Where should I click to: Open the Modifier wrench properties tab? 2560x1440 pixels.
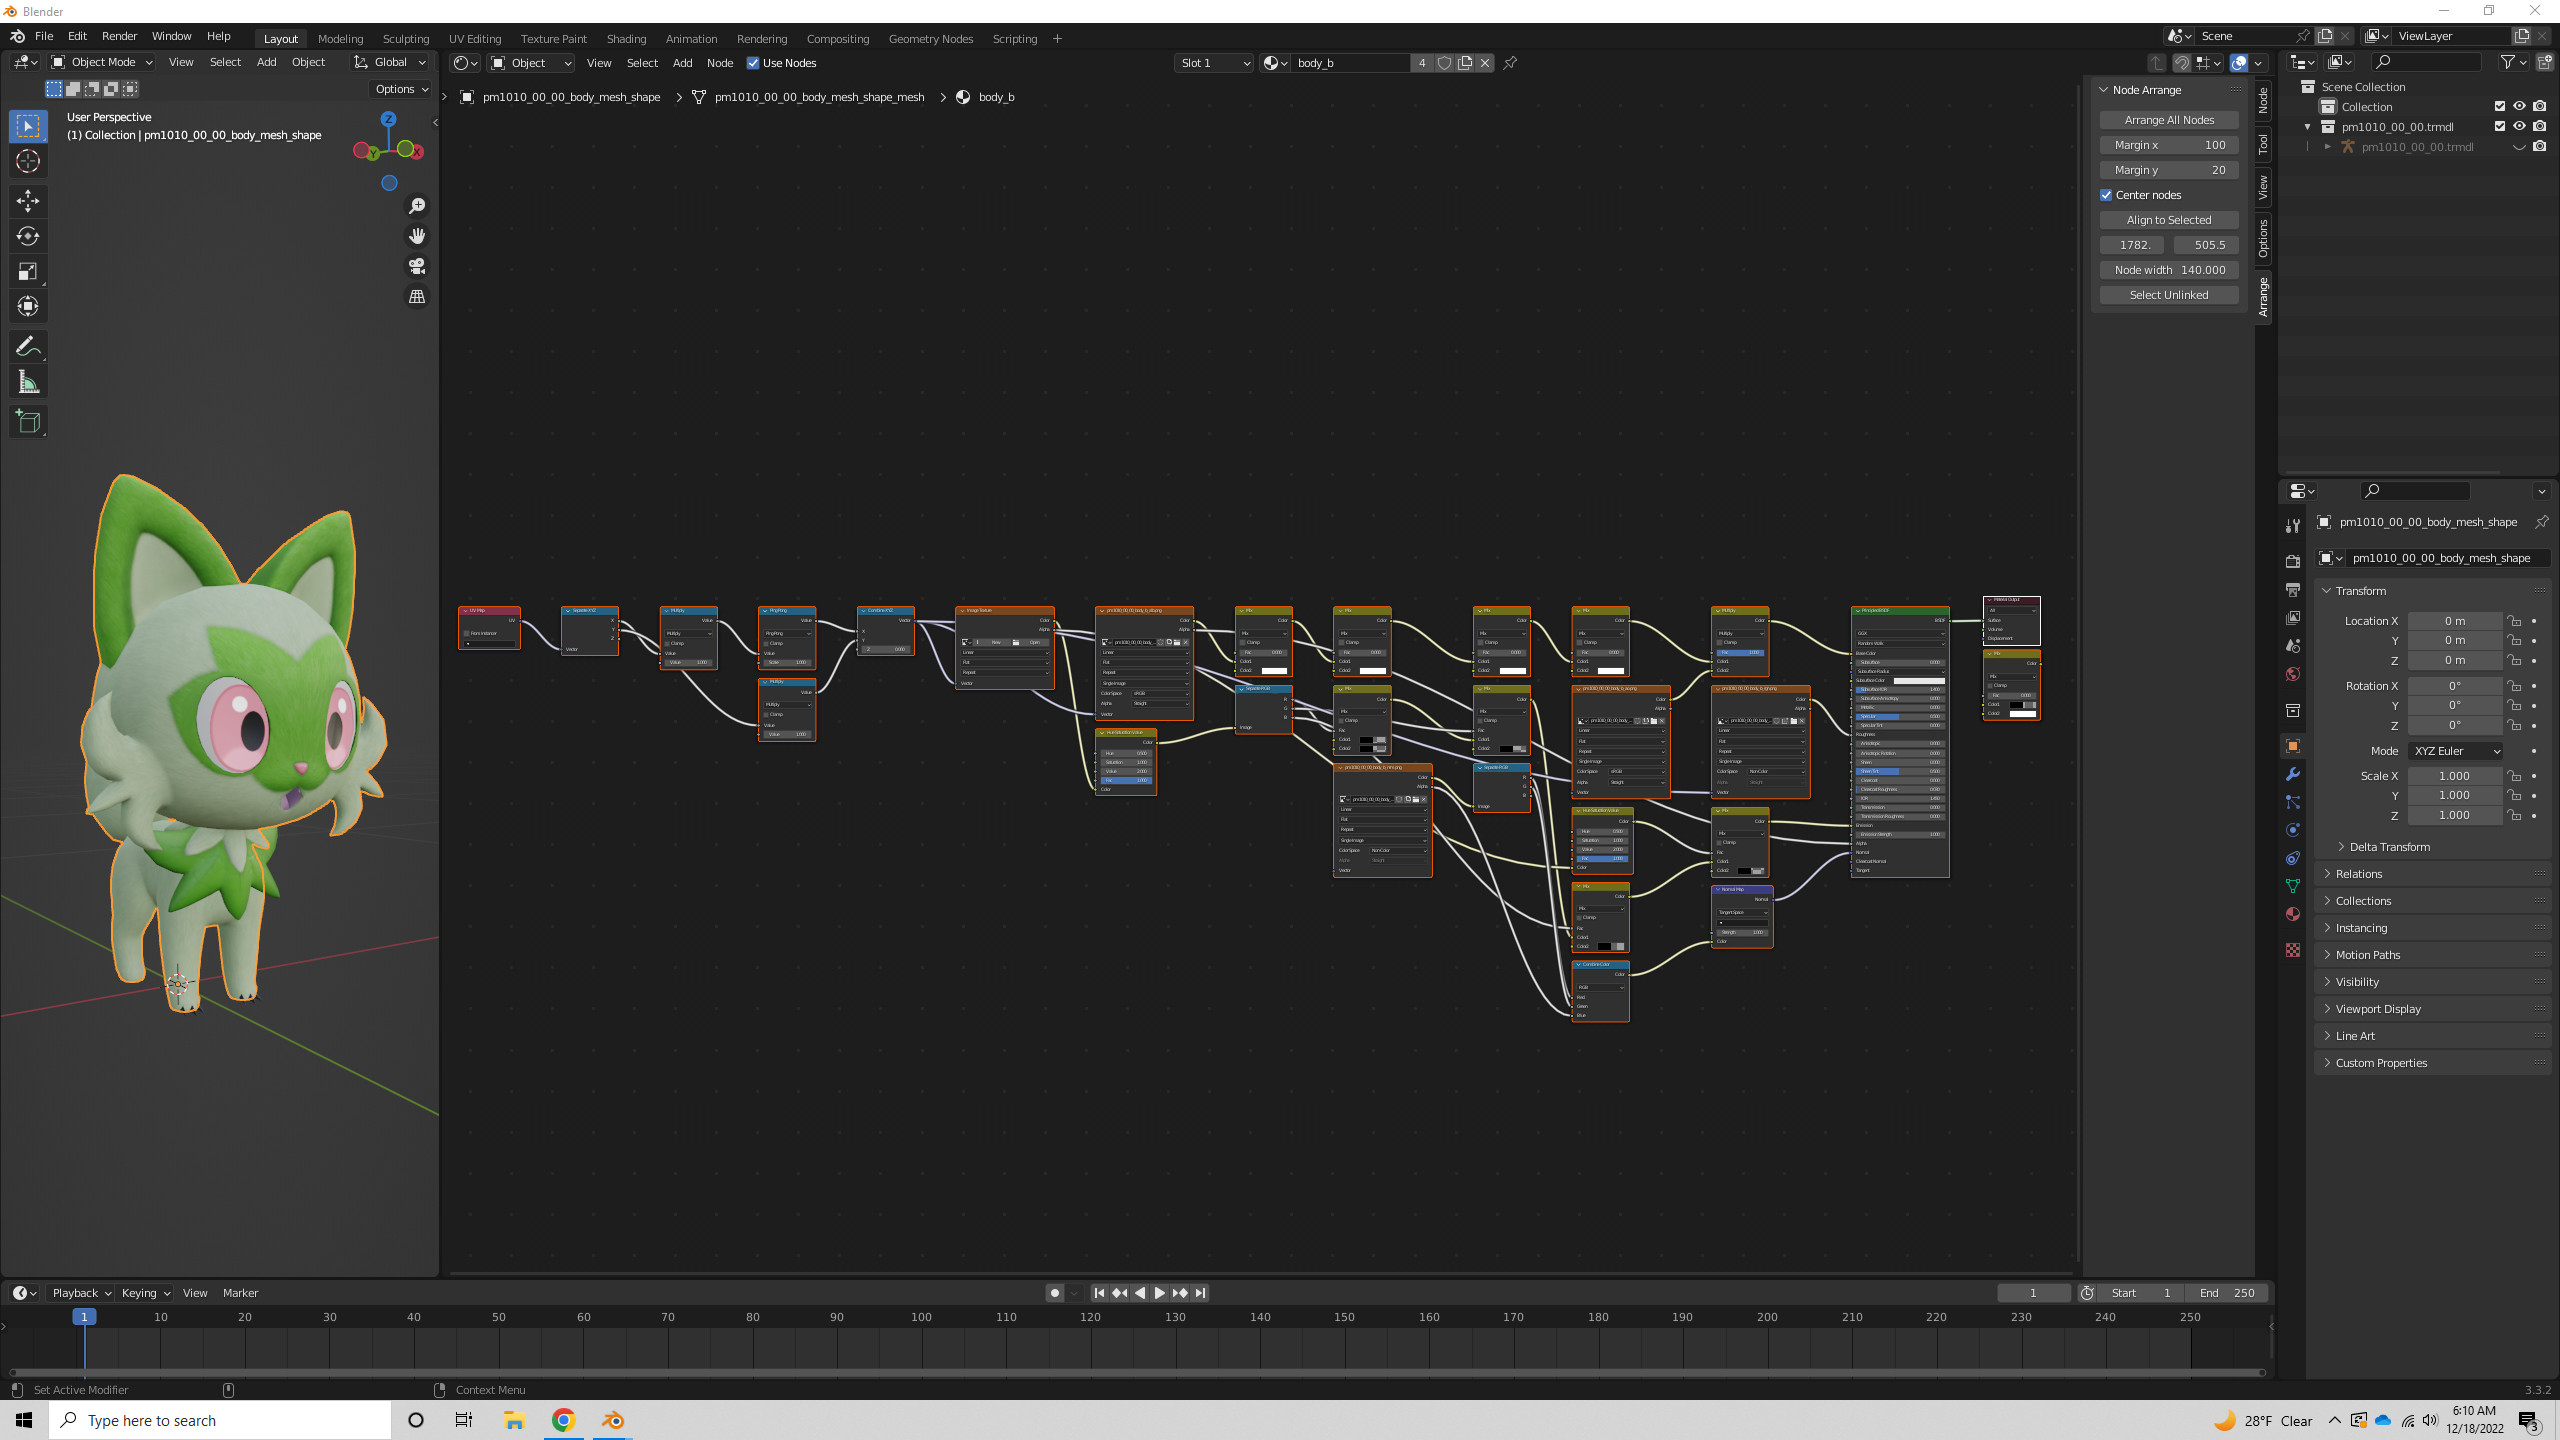2293,774
